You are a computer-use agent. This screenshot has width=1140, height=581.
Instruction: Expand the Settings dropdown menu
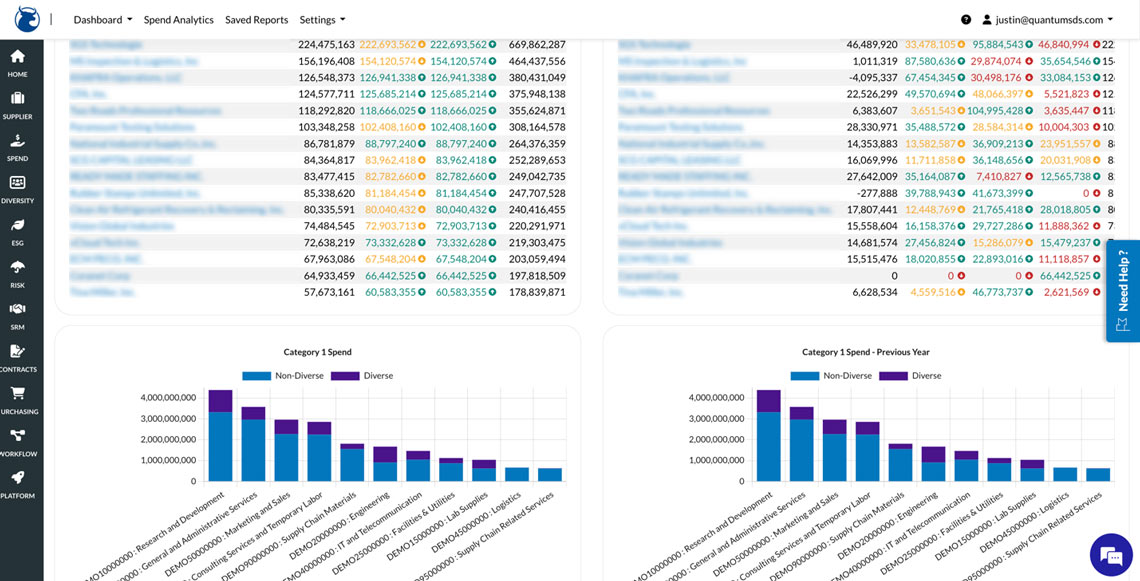322,20
